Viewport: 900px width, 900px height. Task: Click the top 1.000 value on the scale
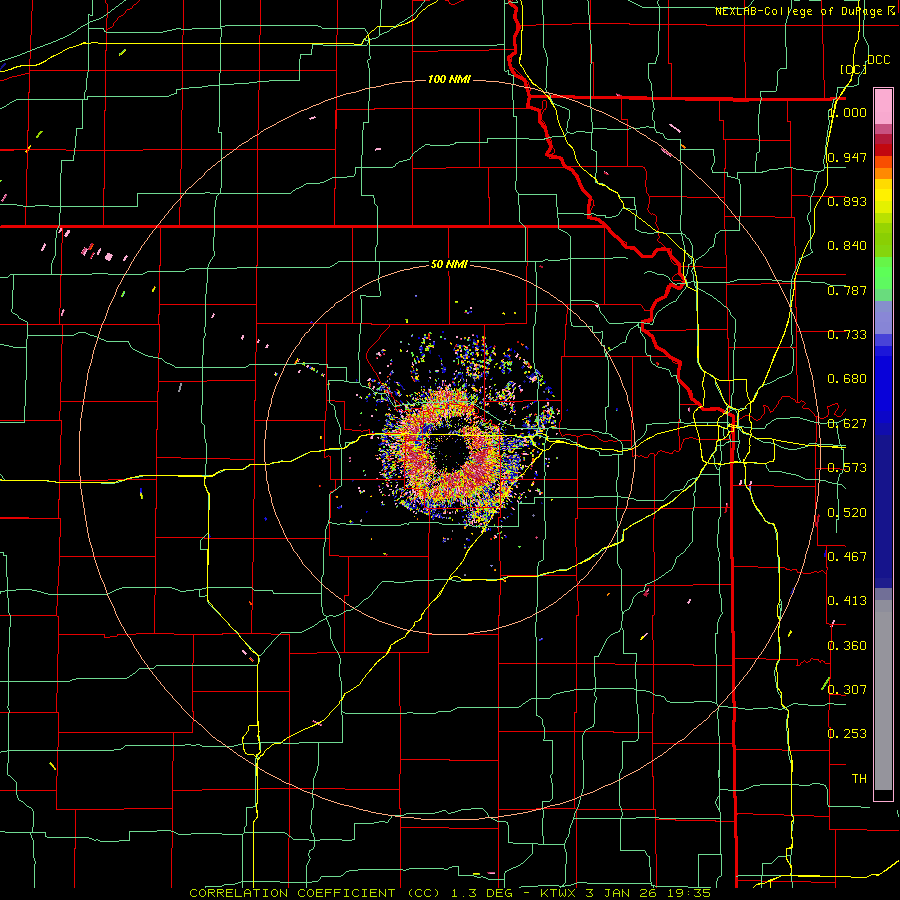point(847,113)
